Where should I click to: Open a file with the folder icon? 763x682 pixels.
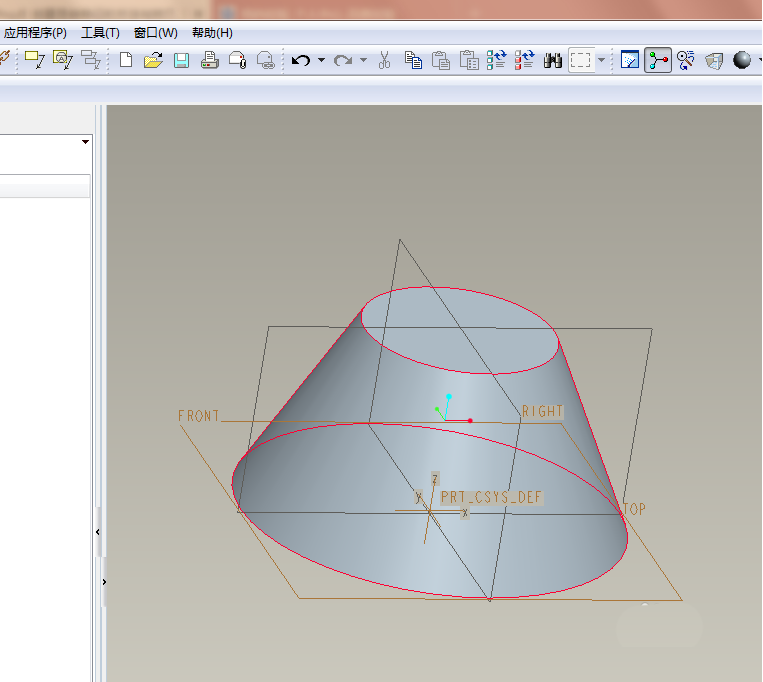click(153, 60)
